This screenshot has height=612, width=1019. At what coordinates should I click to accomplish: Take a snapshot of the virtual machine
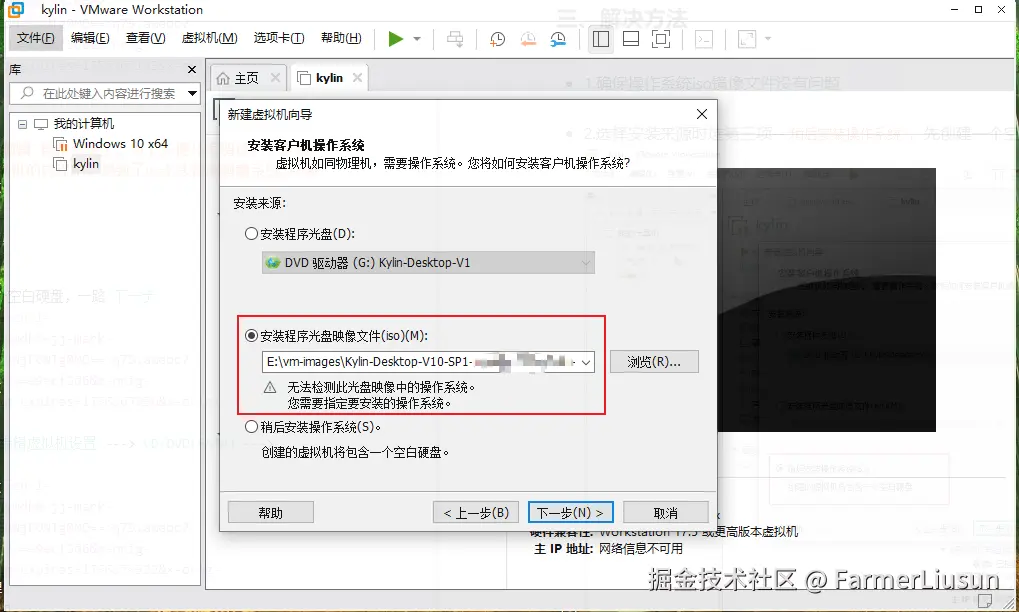497,39
